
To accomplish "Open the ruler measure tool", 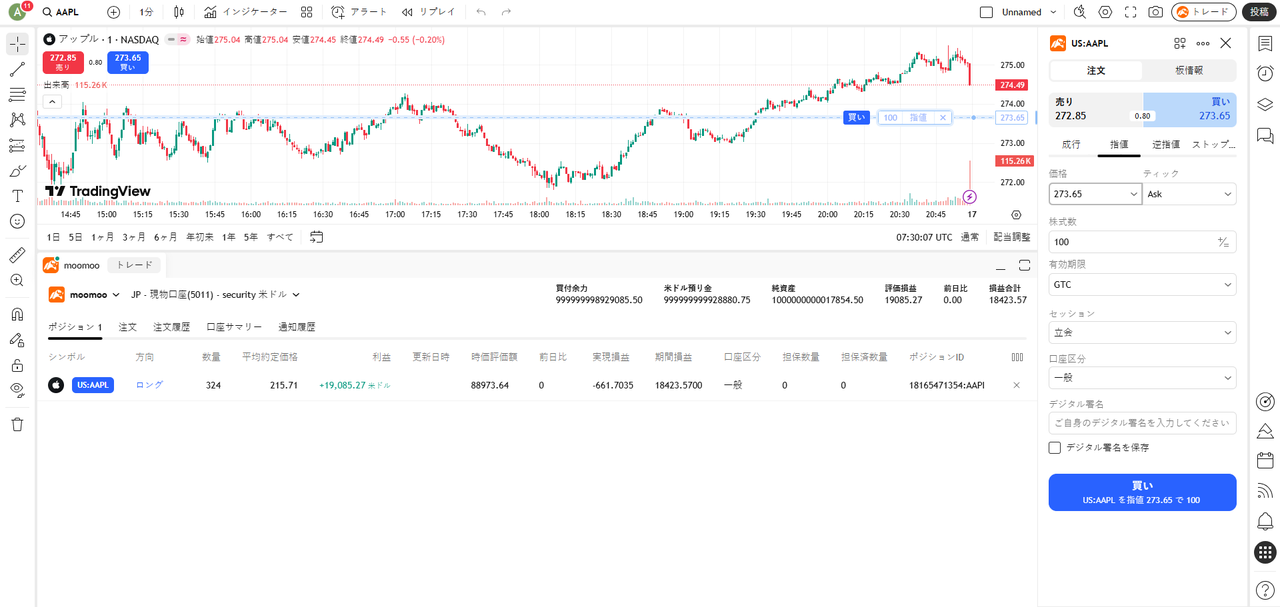I will pos(17,256).
